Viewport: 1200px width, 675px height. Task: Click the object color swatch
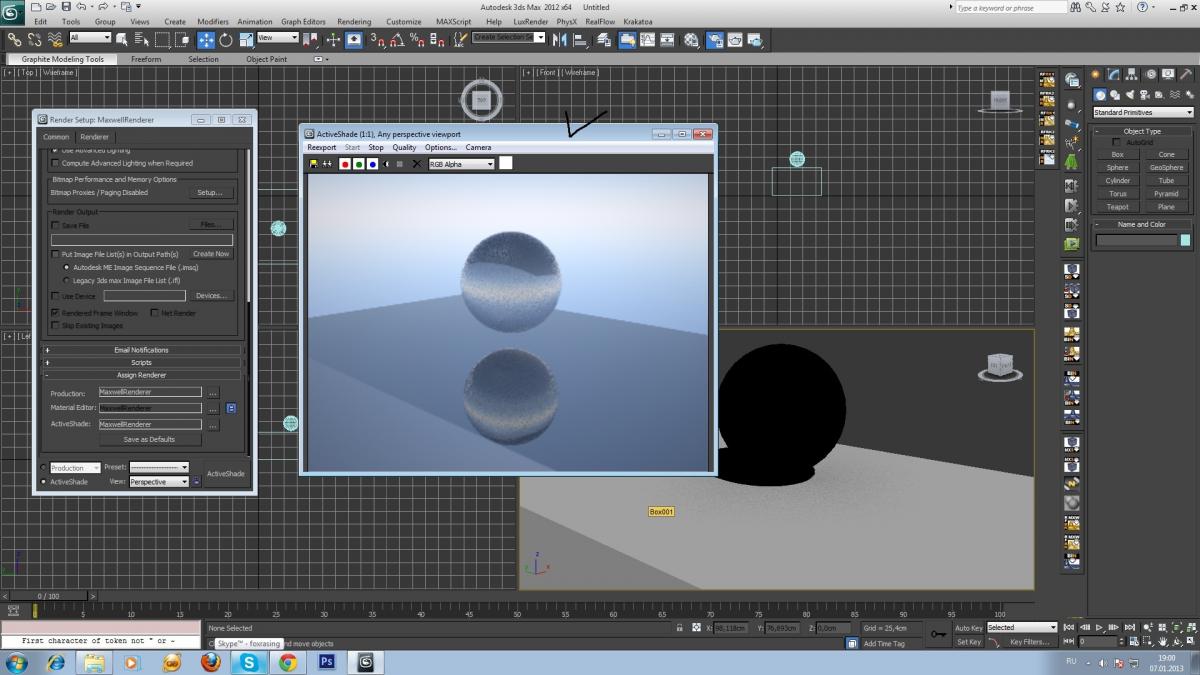coord(1185,240)
